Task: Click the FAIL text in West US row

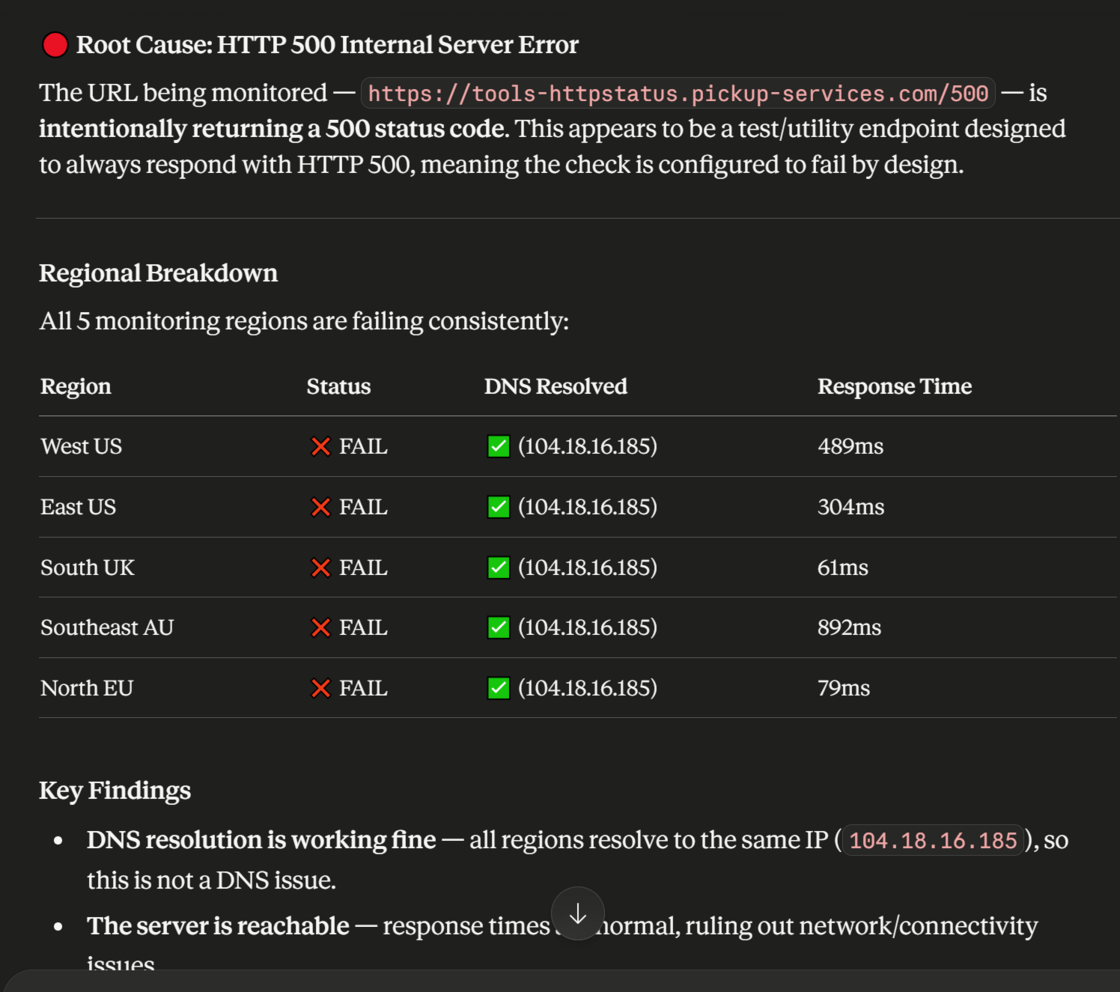Action: pos(363,446)
